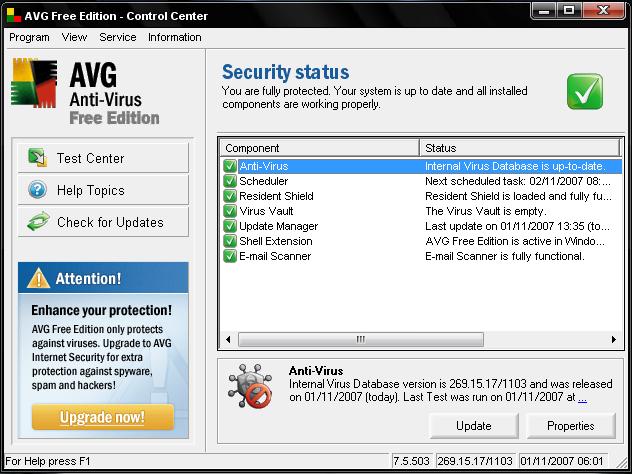Viewport: 632px width, 474px height.
Task: Click the green check beside E-mail Scanner
Action: click(x=230, y=256)
